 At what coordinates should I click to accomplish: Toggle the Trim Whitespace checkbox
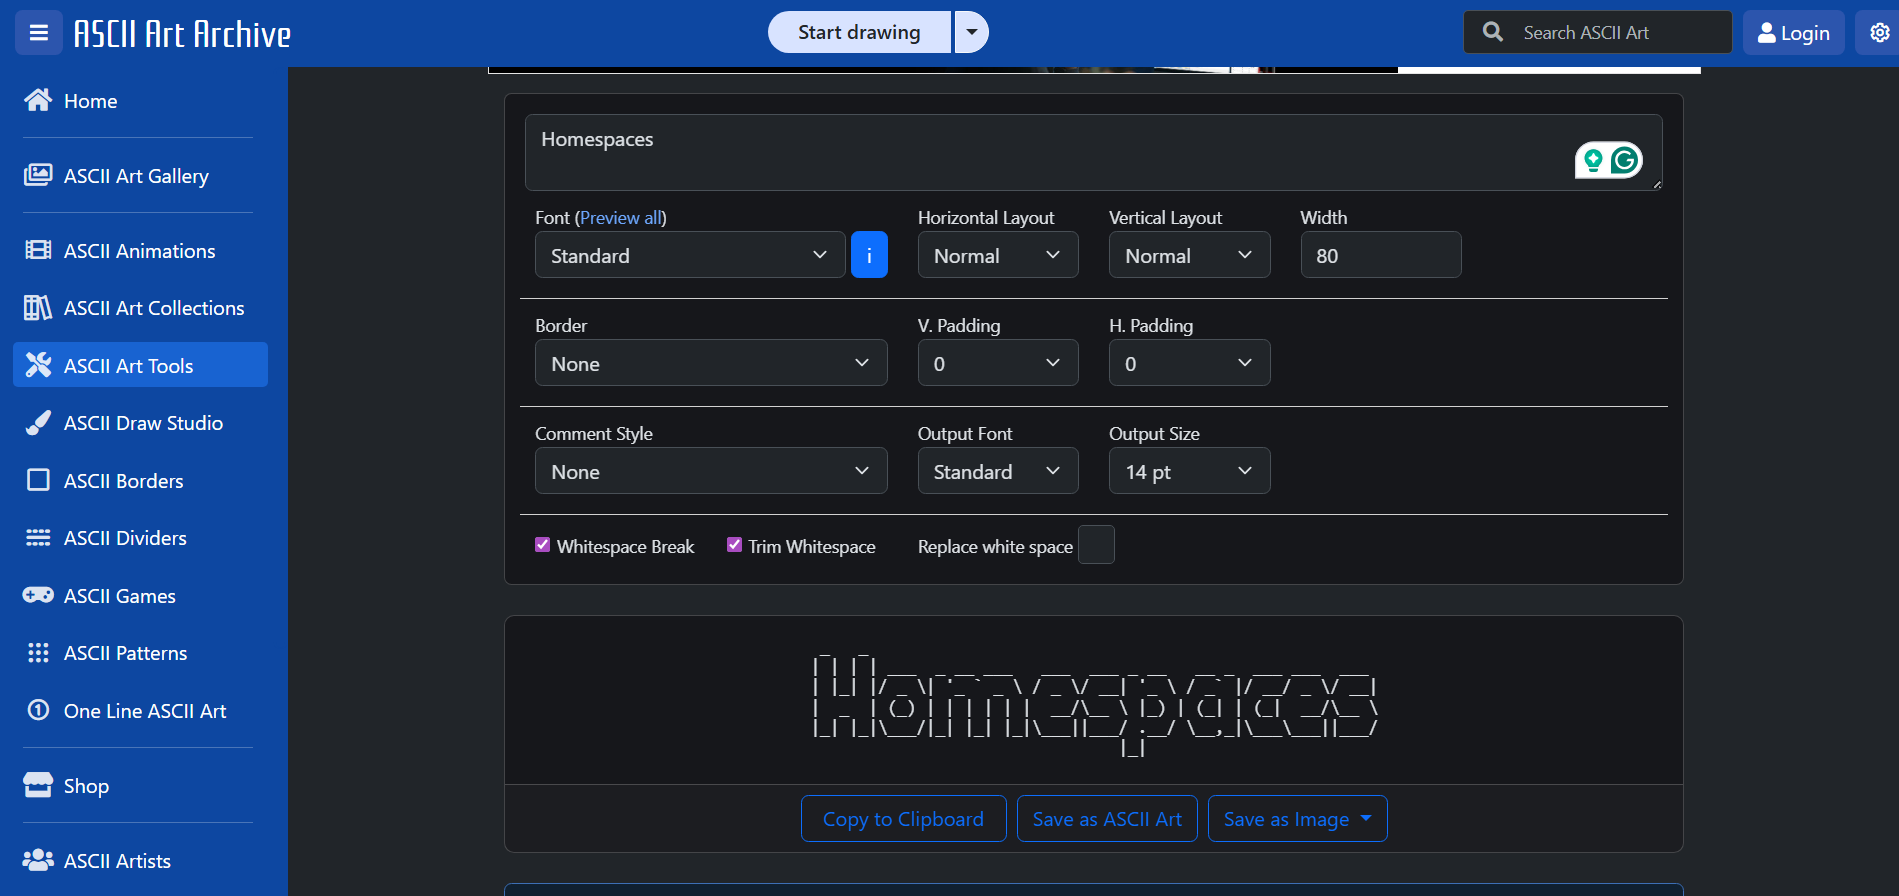click(x=734, y=545)
